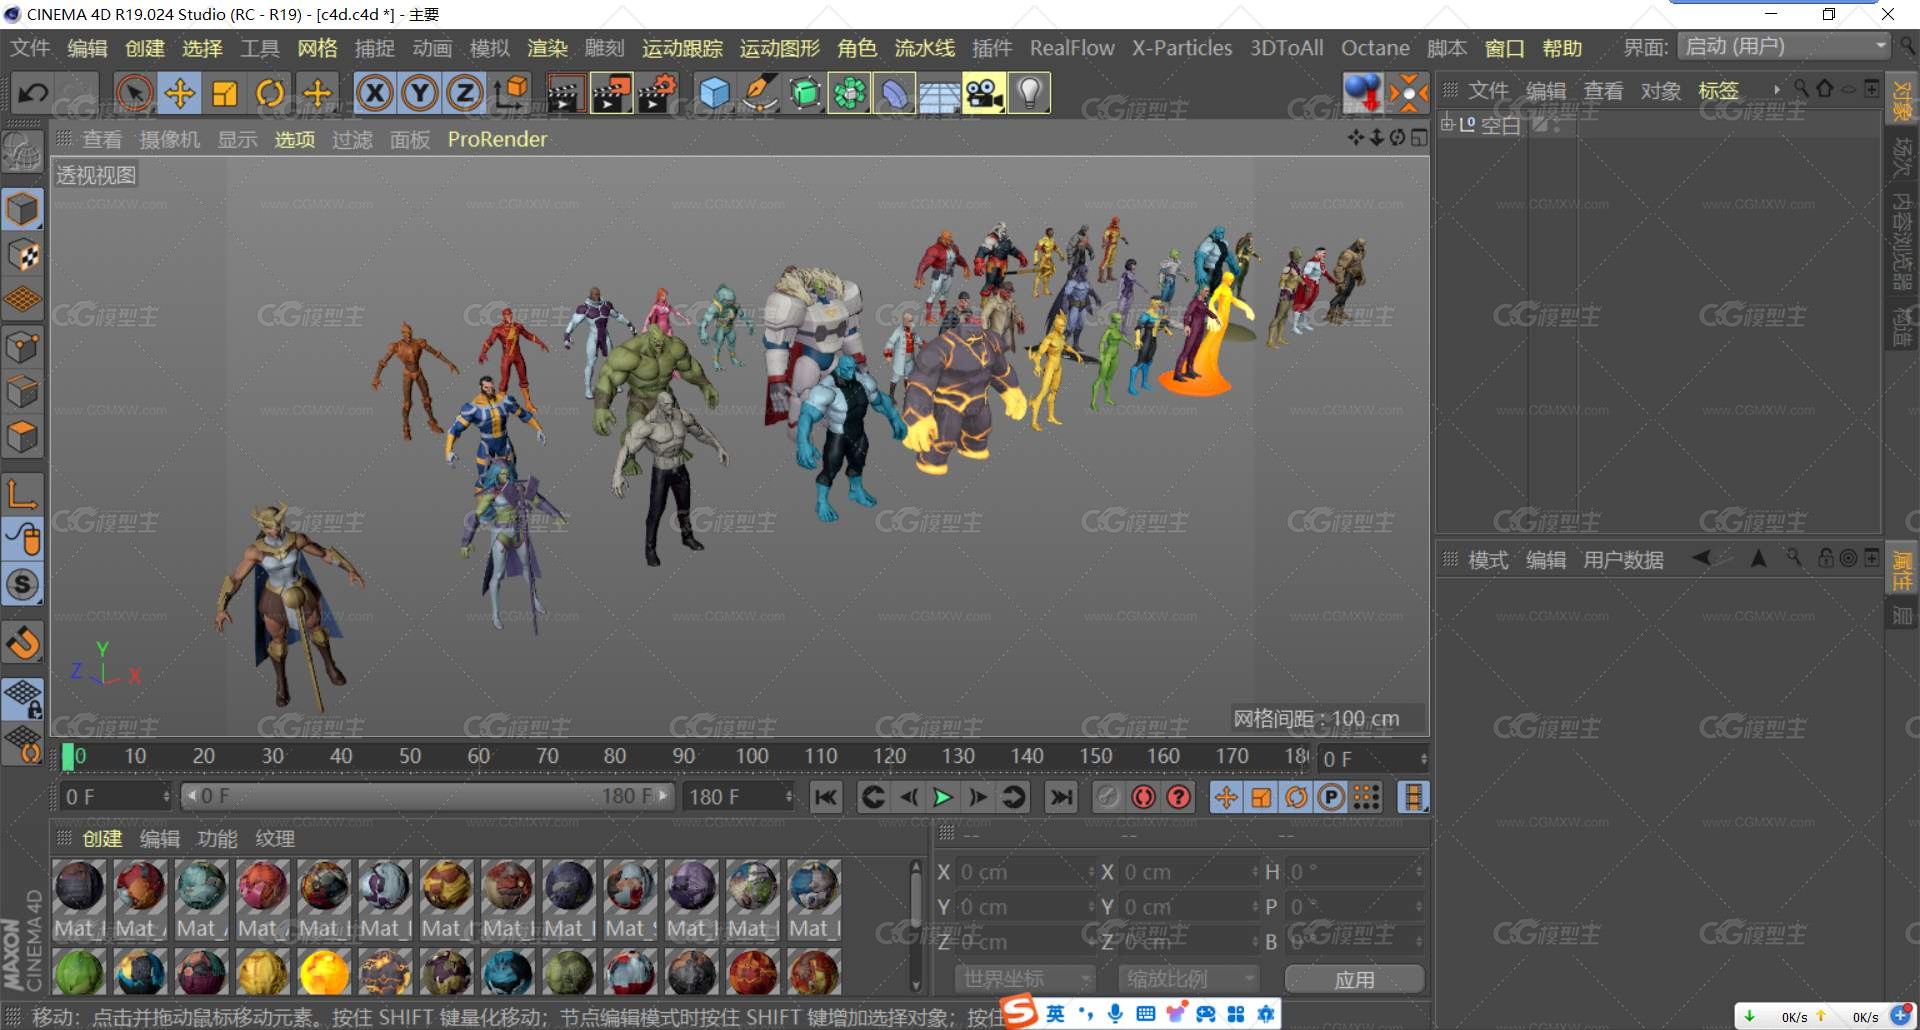The width and height of the screenshot is (1920, 1030).
Task: Toggle Z axis lock
Action: click(x=465, y=93)
